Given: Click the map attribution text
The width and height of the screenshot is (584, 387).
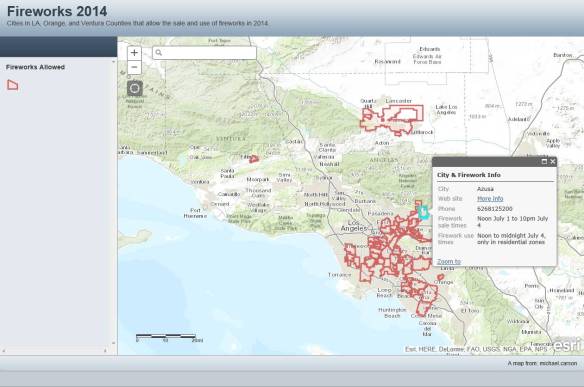Looking at the screenshot, I should tap(476, 349).
